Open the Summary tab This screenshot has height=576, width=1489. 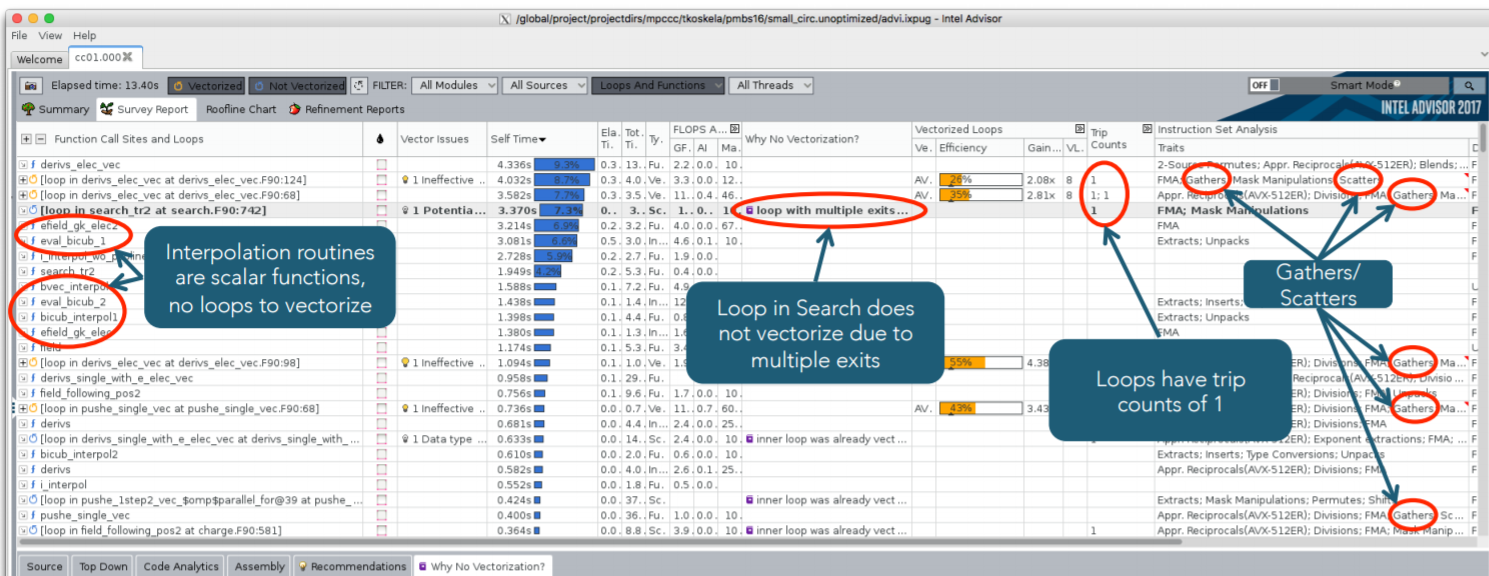tap(55, 109)
